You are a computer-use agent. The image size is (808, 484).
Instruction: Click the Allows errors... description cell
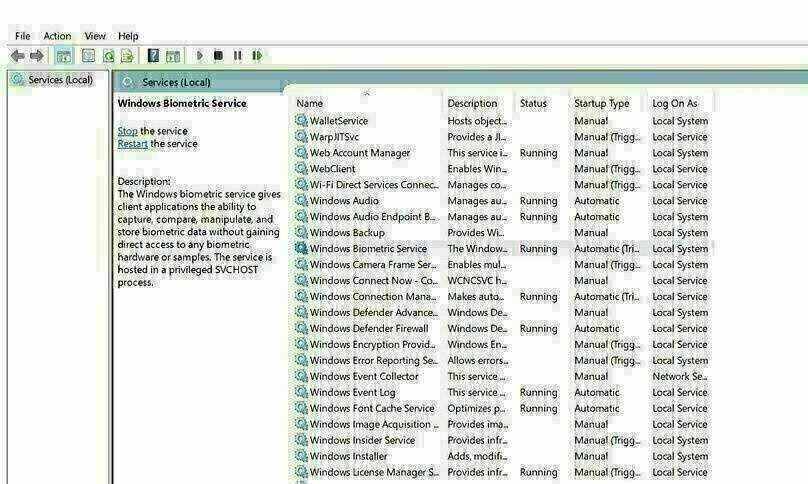pos(478,360)
